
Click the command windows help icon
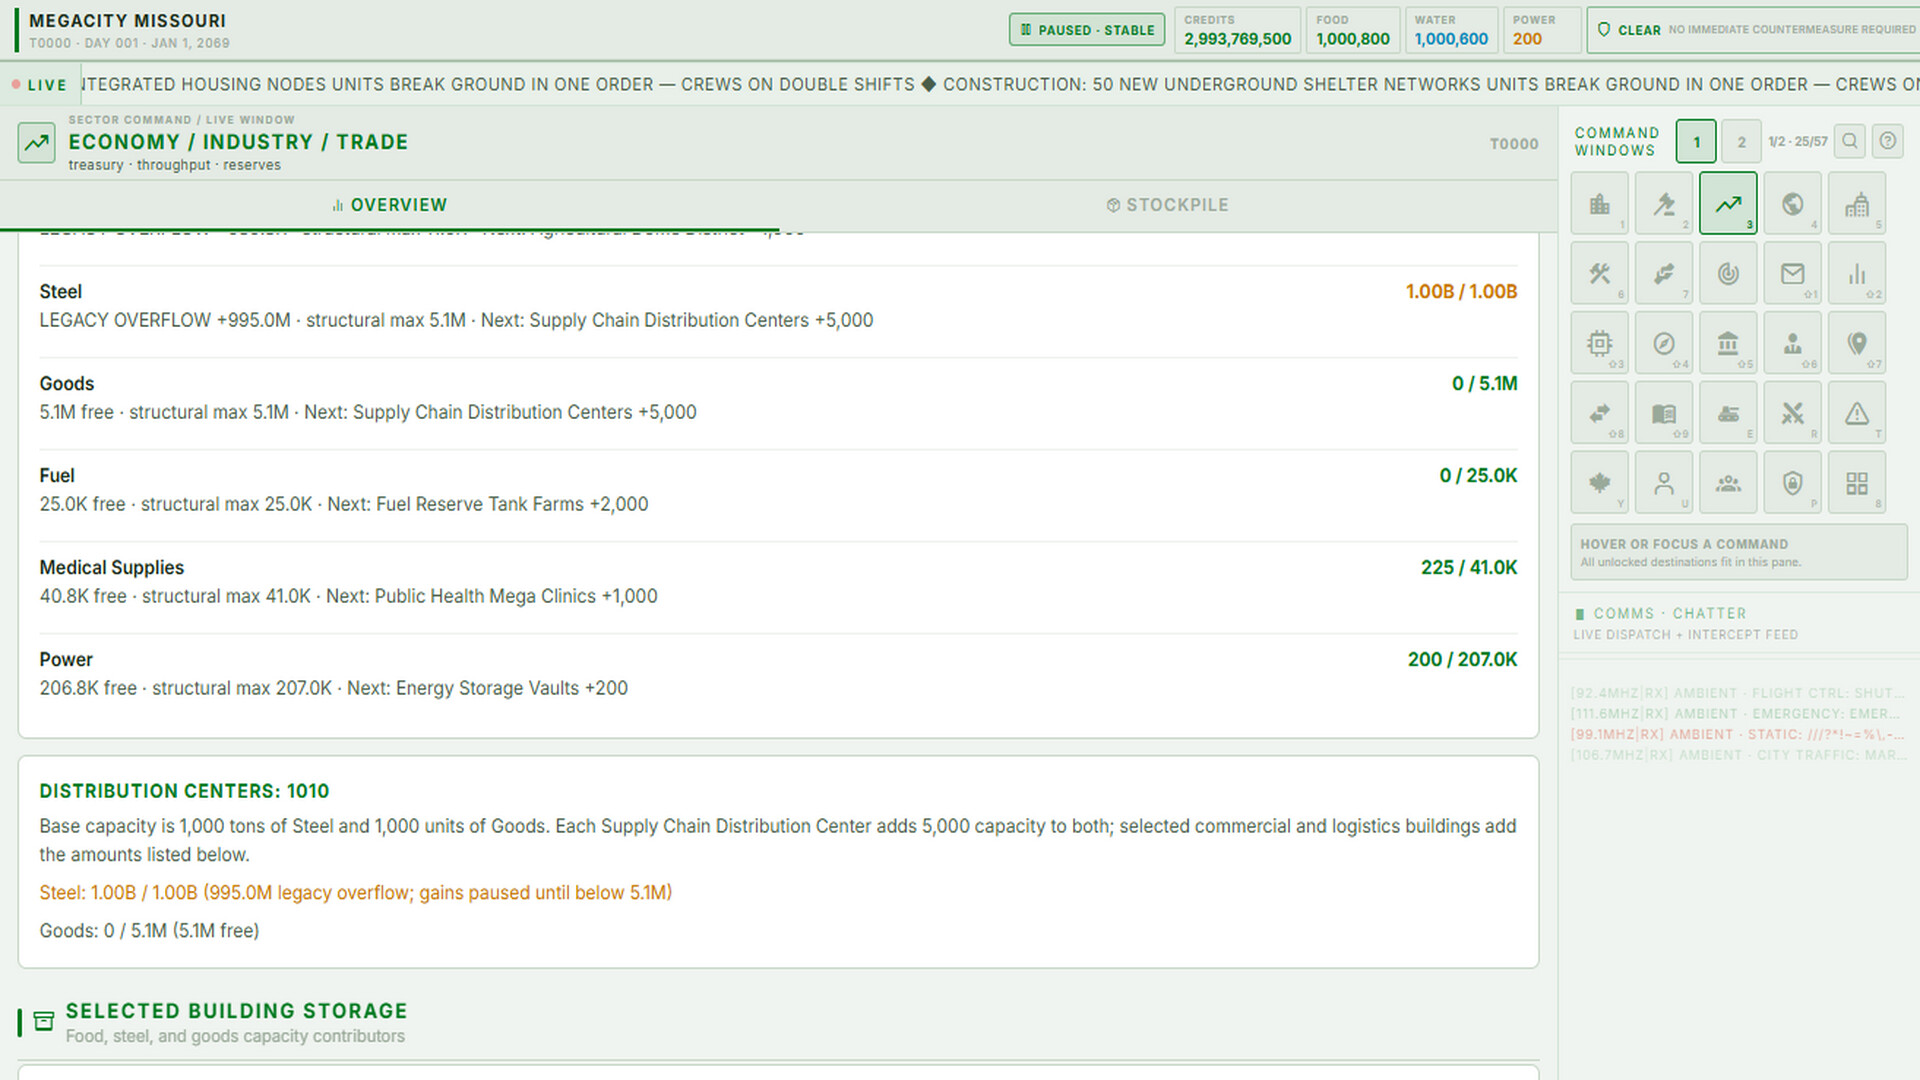pyautogui.click(x=1887, y=141)
